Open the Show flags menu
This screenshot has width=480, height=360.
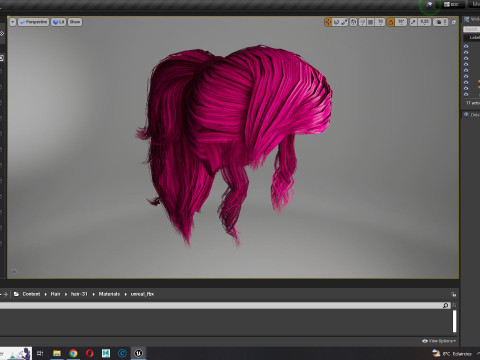(75, 22)
